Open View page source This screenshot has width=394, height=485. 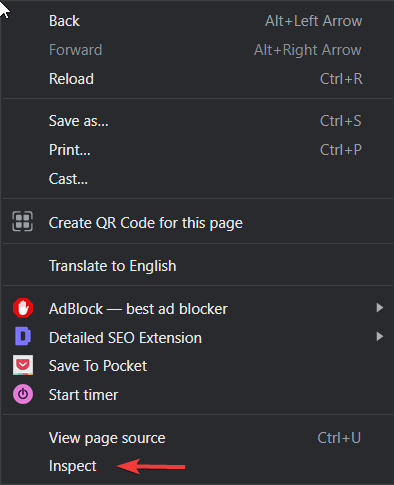pos(197,438)
